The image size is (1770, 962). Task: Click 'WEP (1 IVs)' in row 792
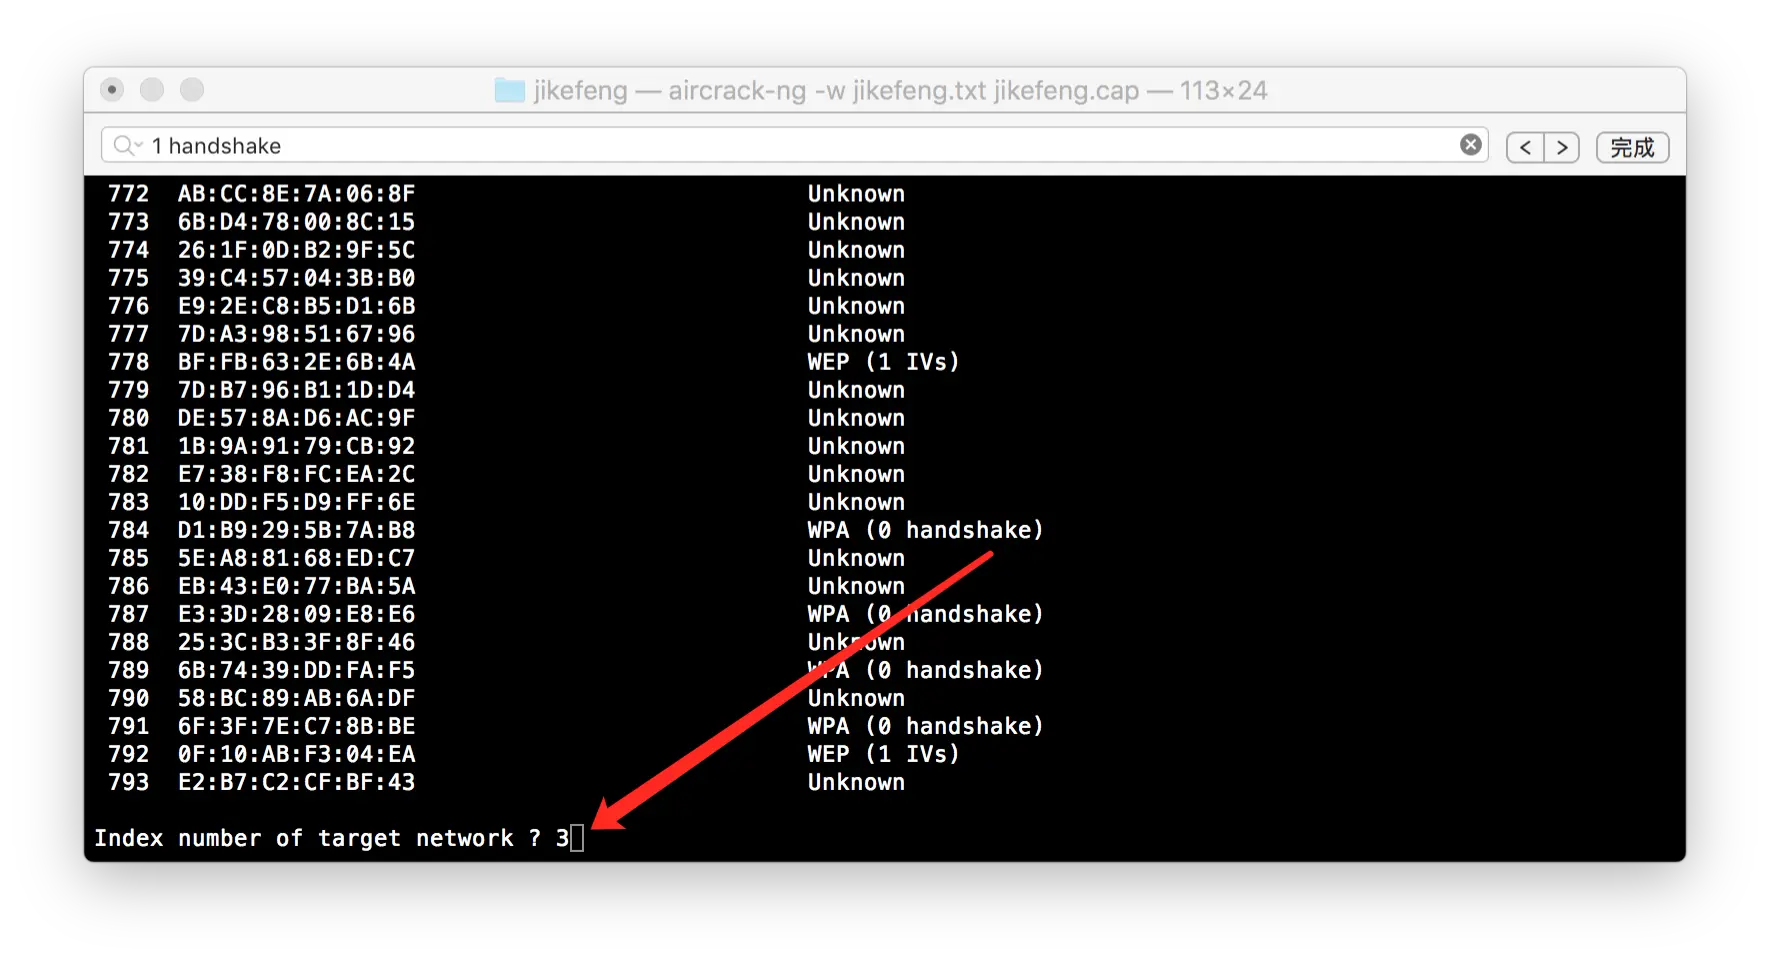883,754
